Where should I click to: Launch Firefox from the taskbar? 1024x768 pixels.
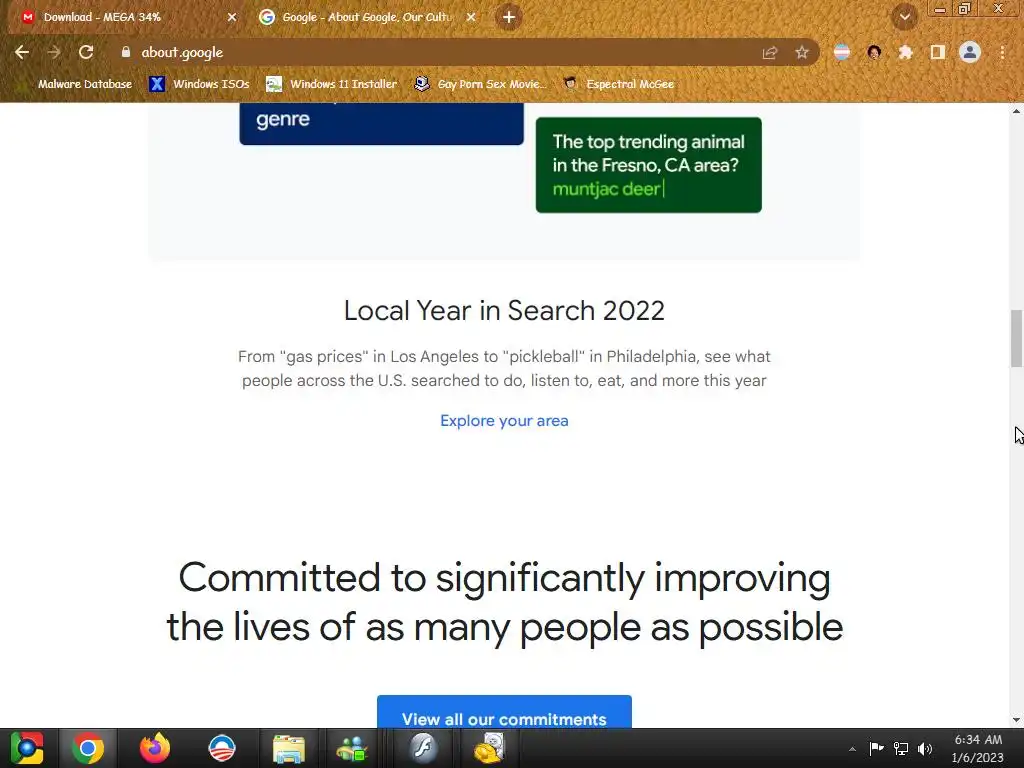155,748
